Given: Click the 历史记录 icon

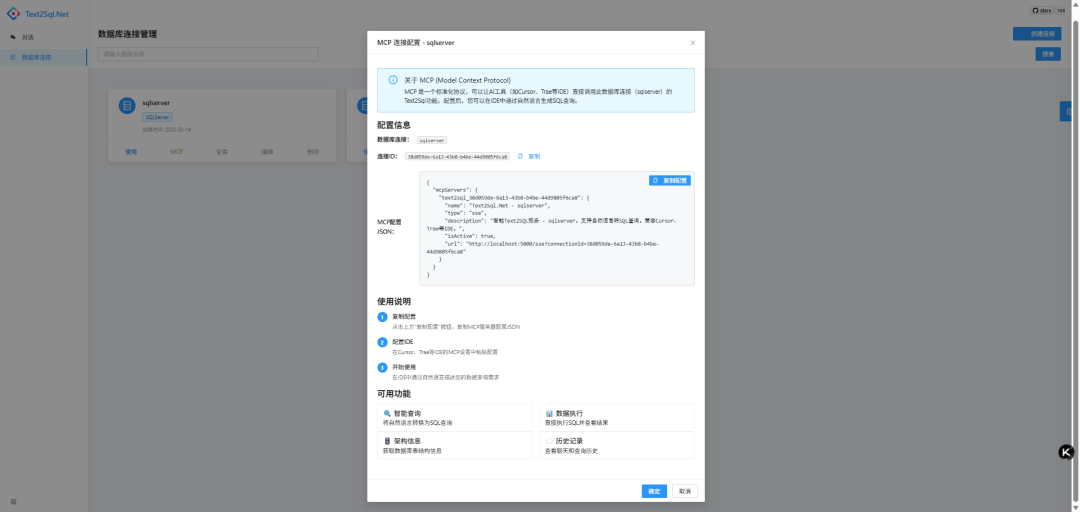Looking at the screenshot, I should point(549,440).
